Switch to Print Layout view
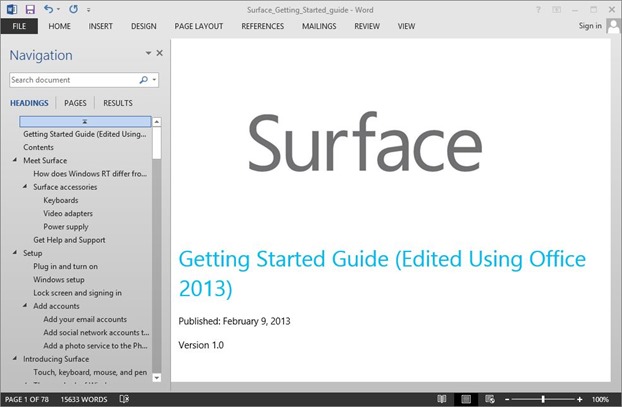622x407 pixels. point(466,399)
